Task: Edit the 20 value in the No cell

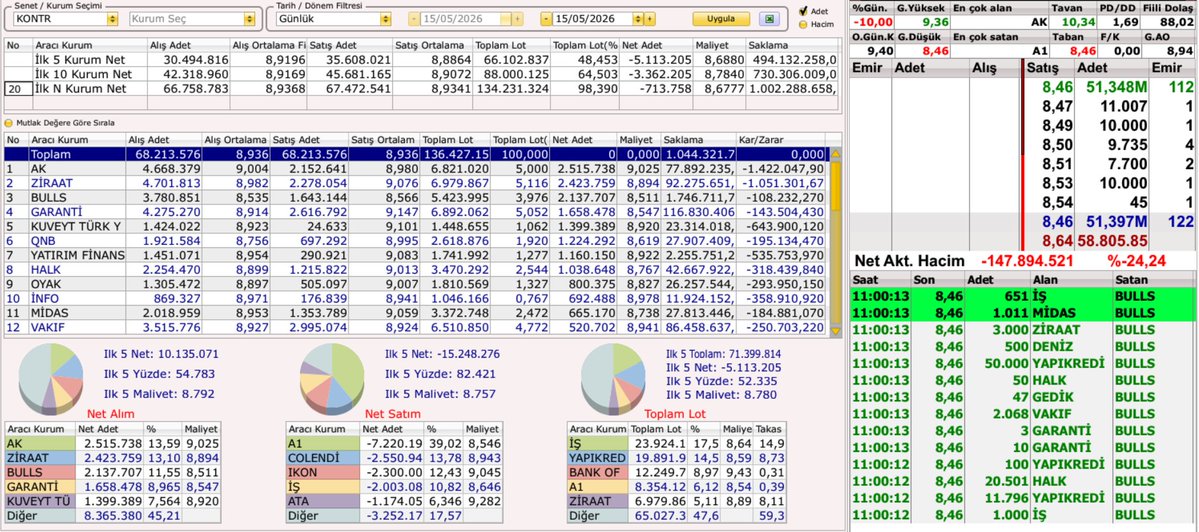Action: click(x=18, y=89)
